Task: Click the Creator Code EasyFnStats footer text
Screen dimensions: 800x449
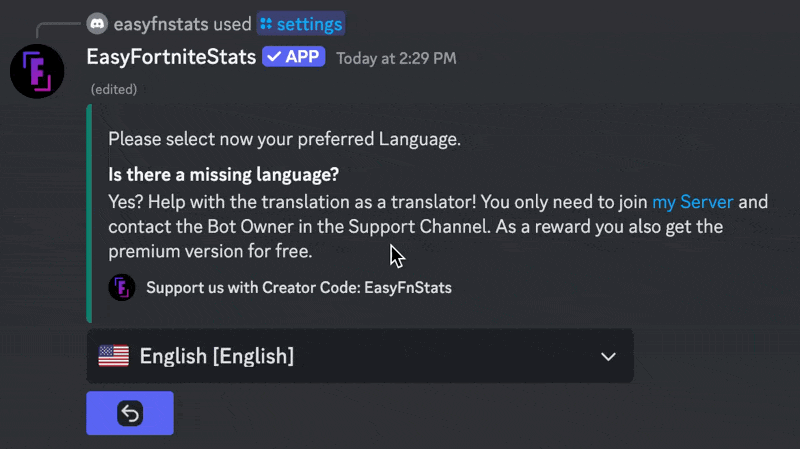Action: [x=299, y=288]
